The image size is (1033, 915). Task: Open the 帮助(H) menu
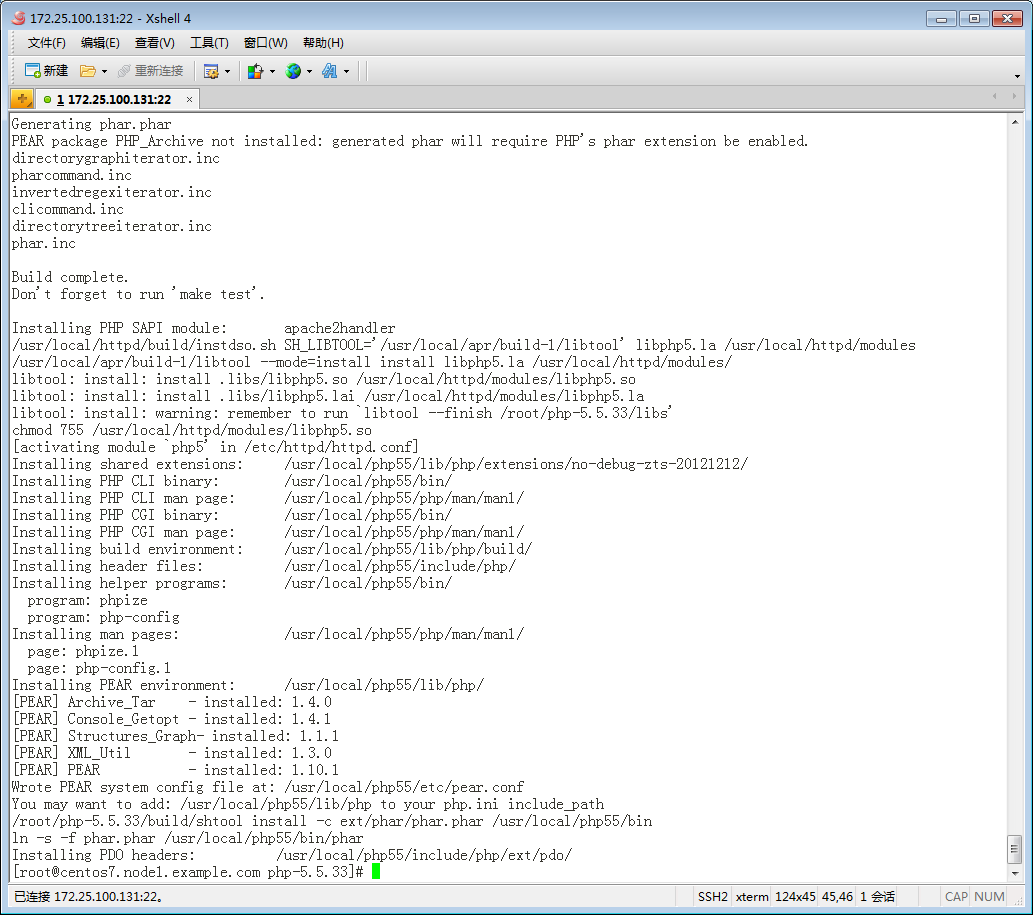click(323, 43)
